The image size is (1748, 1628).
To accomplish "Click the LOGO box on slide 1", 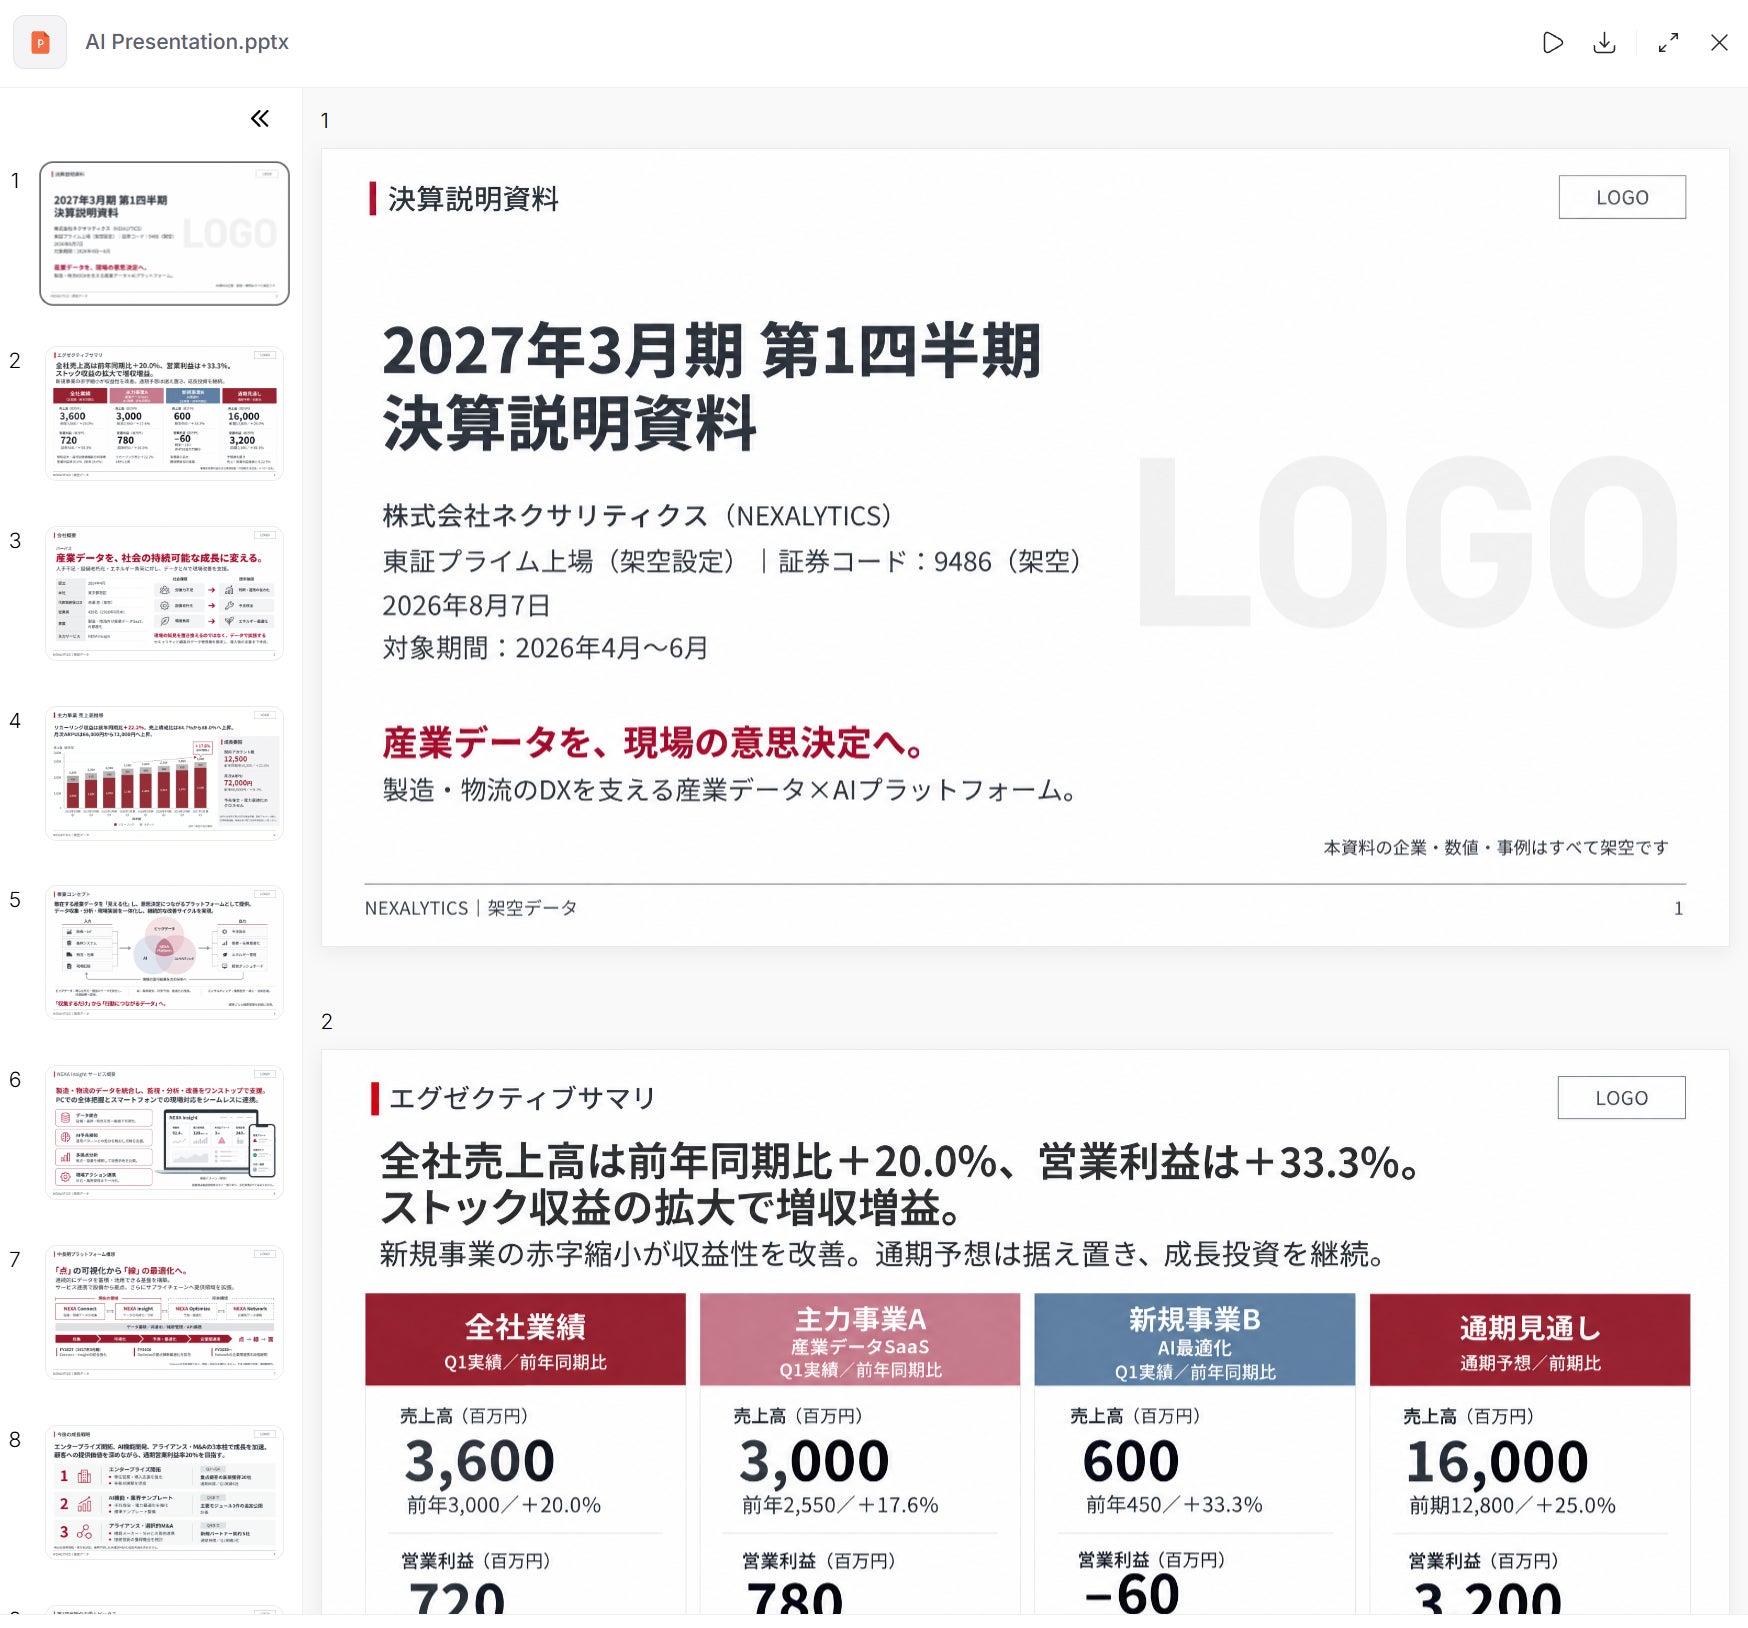I will pyautogui.click(x=1622, y=197).
